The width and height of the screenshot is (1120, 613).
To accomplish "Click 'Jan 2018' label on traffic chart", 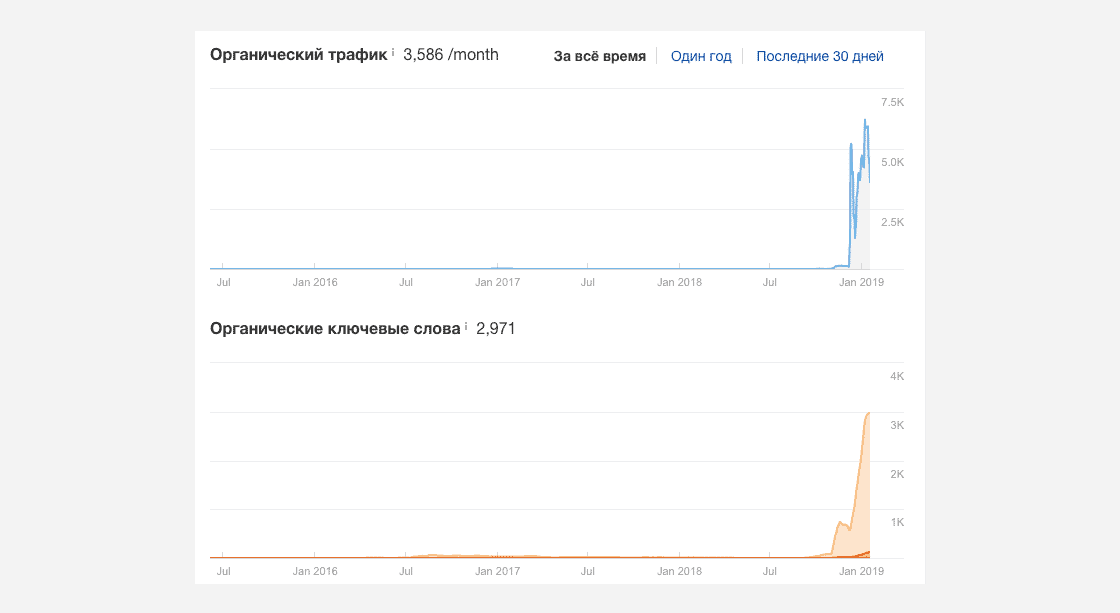I will click(679, 282).
